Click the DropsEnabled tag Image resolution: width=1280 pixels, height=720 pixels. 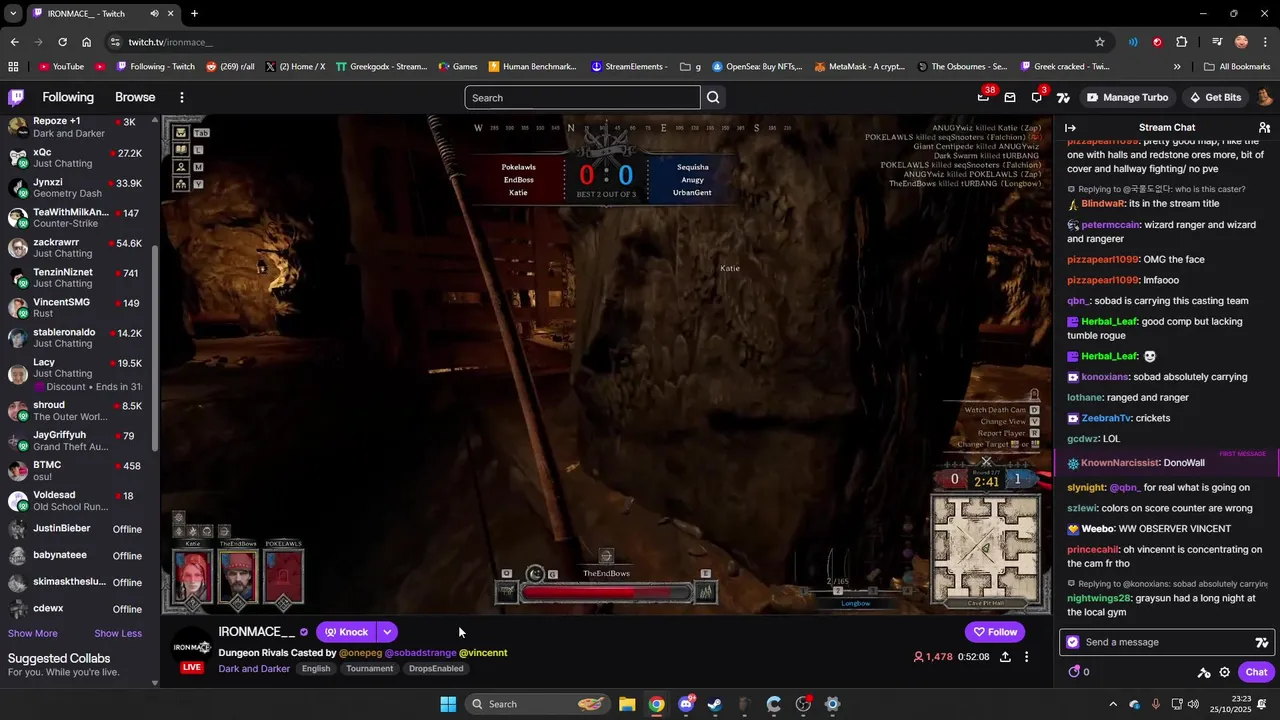(436, 669)
